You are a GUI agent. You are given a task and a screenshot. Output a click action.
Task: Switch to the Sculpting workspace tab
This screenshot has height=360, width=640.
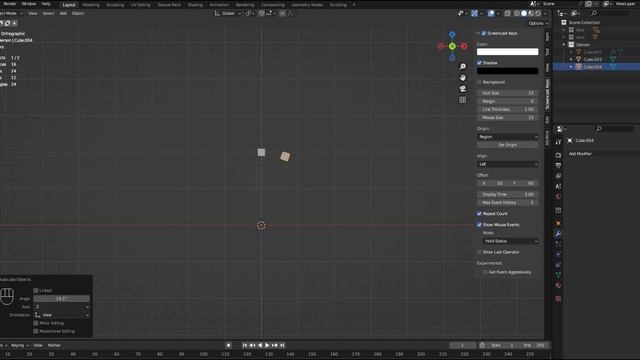115,5
